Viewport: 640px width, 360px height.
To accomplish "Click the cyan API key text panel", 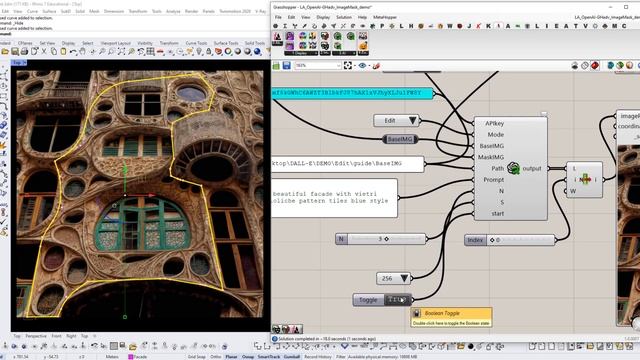I will coord(353,93).
